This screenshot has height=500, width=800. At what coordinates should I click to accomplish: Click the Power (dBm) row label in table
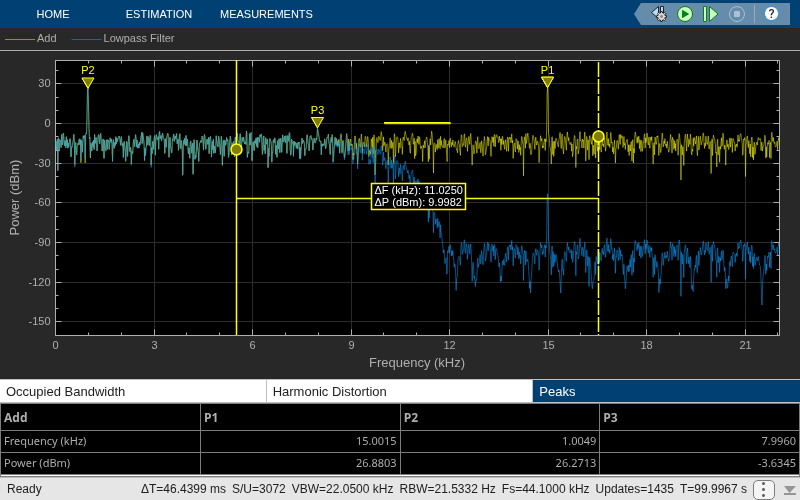[x=37, y=463]
